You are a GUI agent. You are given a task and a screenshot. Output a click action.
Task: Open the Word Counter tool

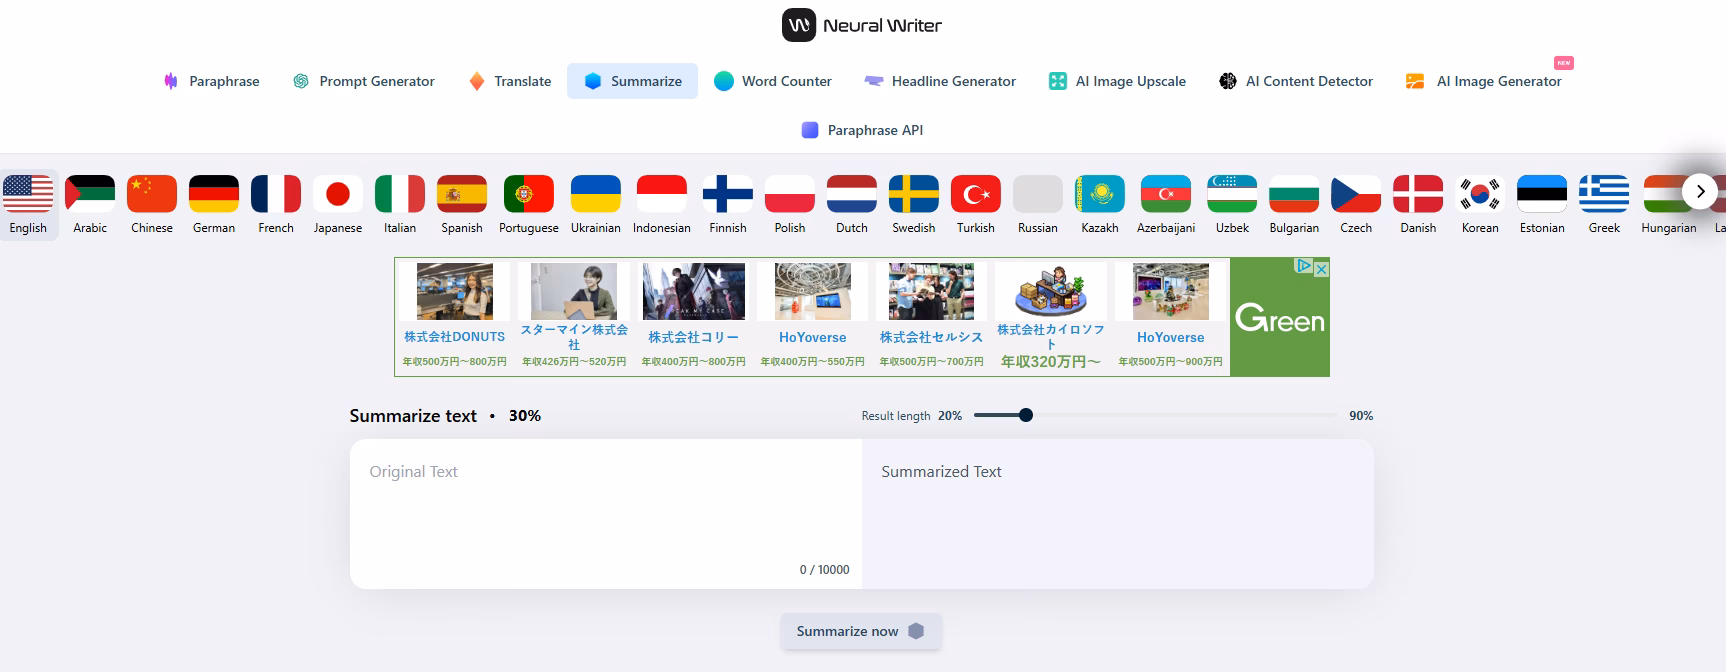pyautogui.click(x=773, y=81)
